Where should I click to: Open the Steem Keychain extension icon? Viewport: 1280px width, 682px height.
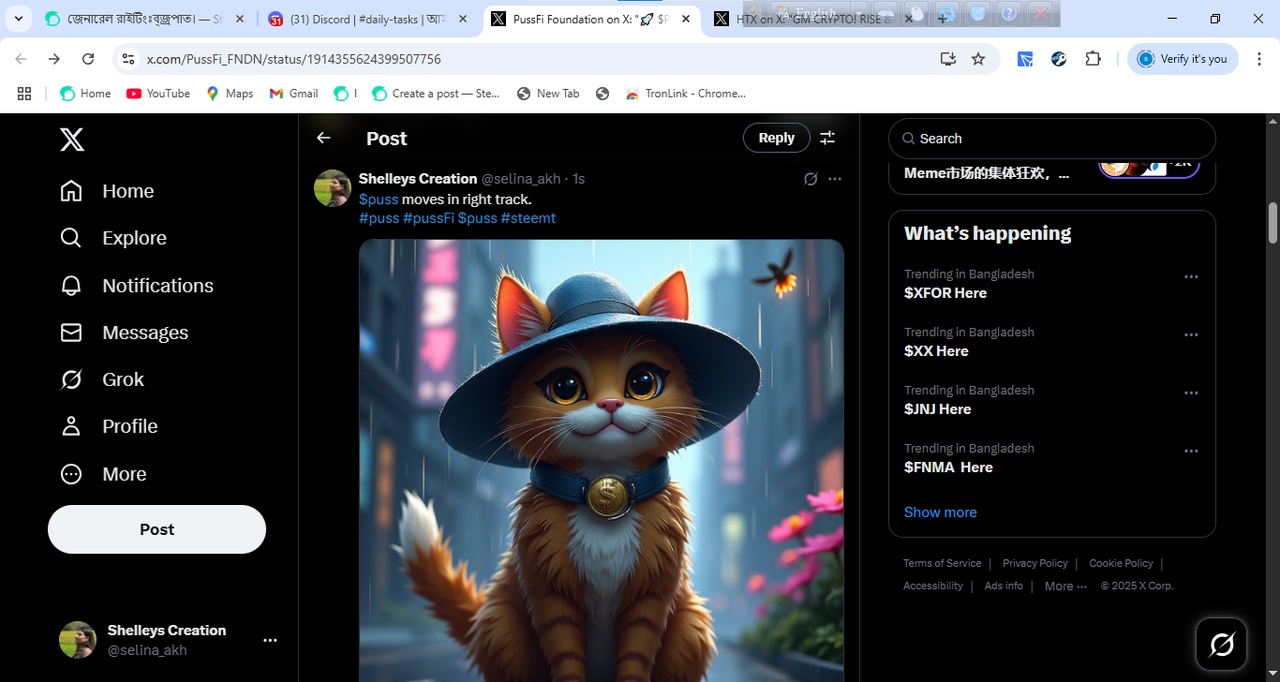coord(1059,59)
